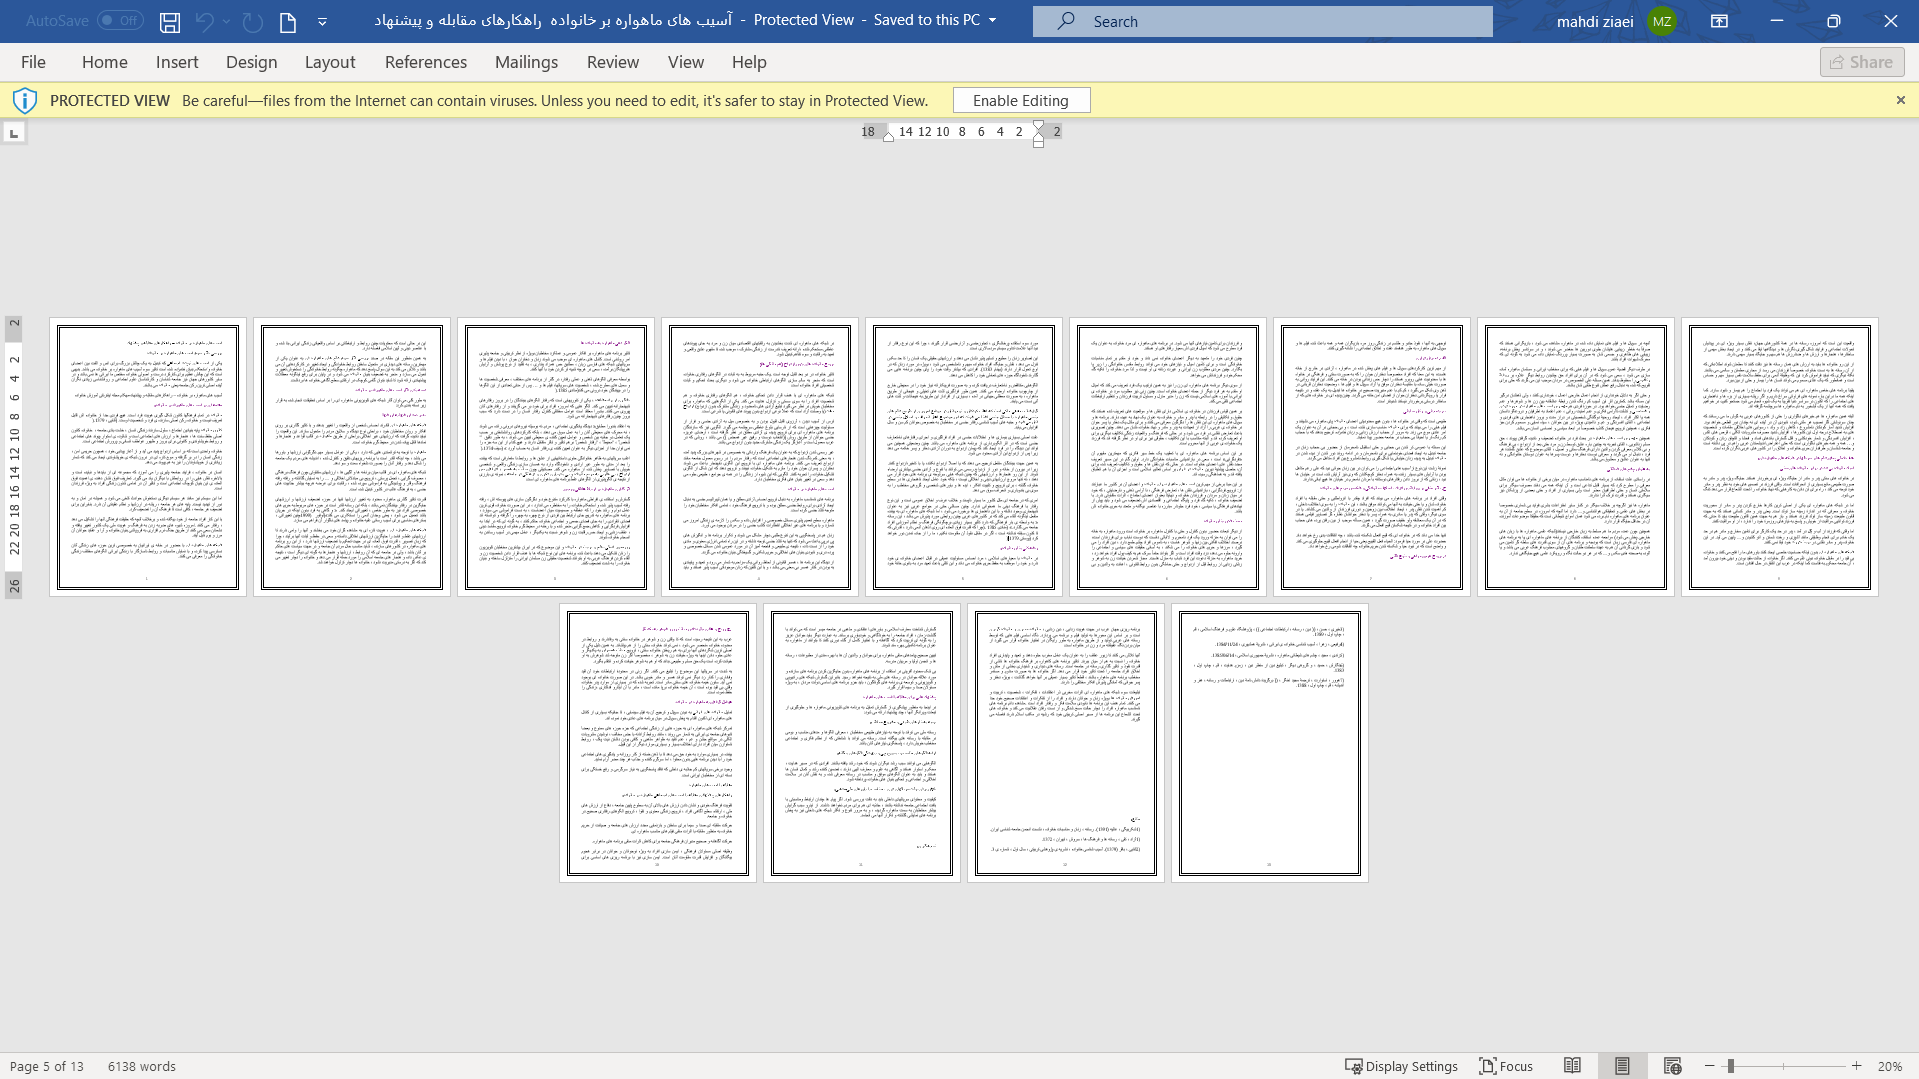
Task: Switch to Read Mode view icon
Action: [1573, 1066]
